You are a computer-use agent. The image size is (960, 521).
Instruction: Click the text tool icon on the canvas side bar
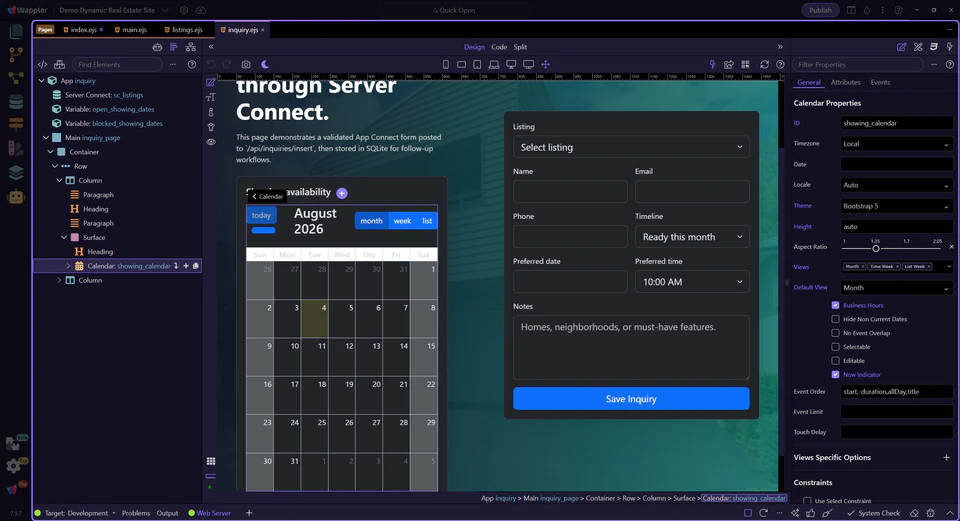[211, 97]
